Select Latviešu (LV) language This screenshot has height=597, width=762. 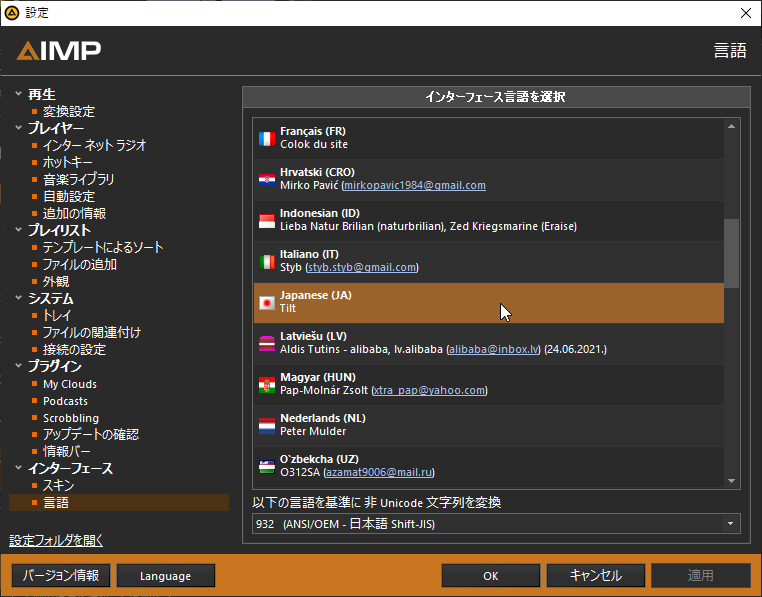tap(489, 344)
